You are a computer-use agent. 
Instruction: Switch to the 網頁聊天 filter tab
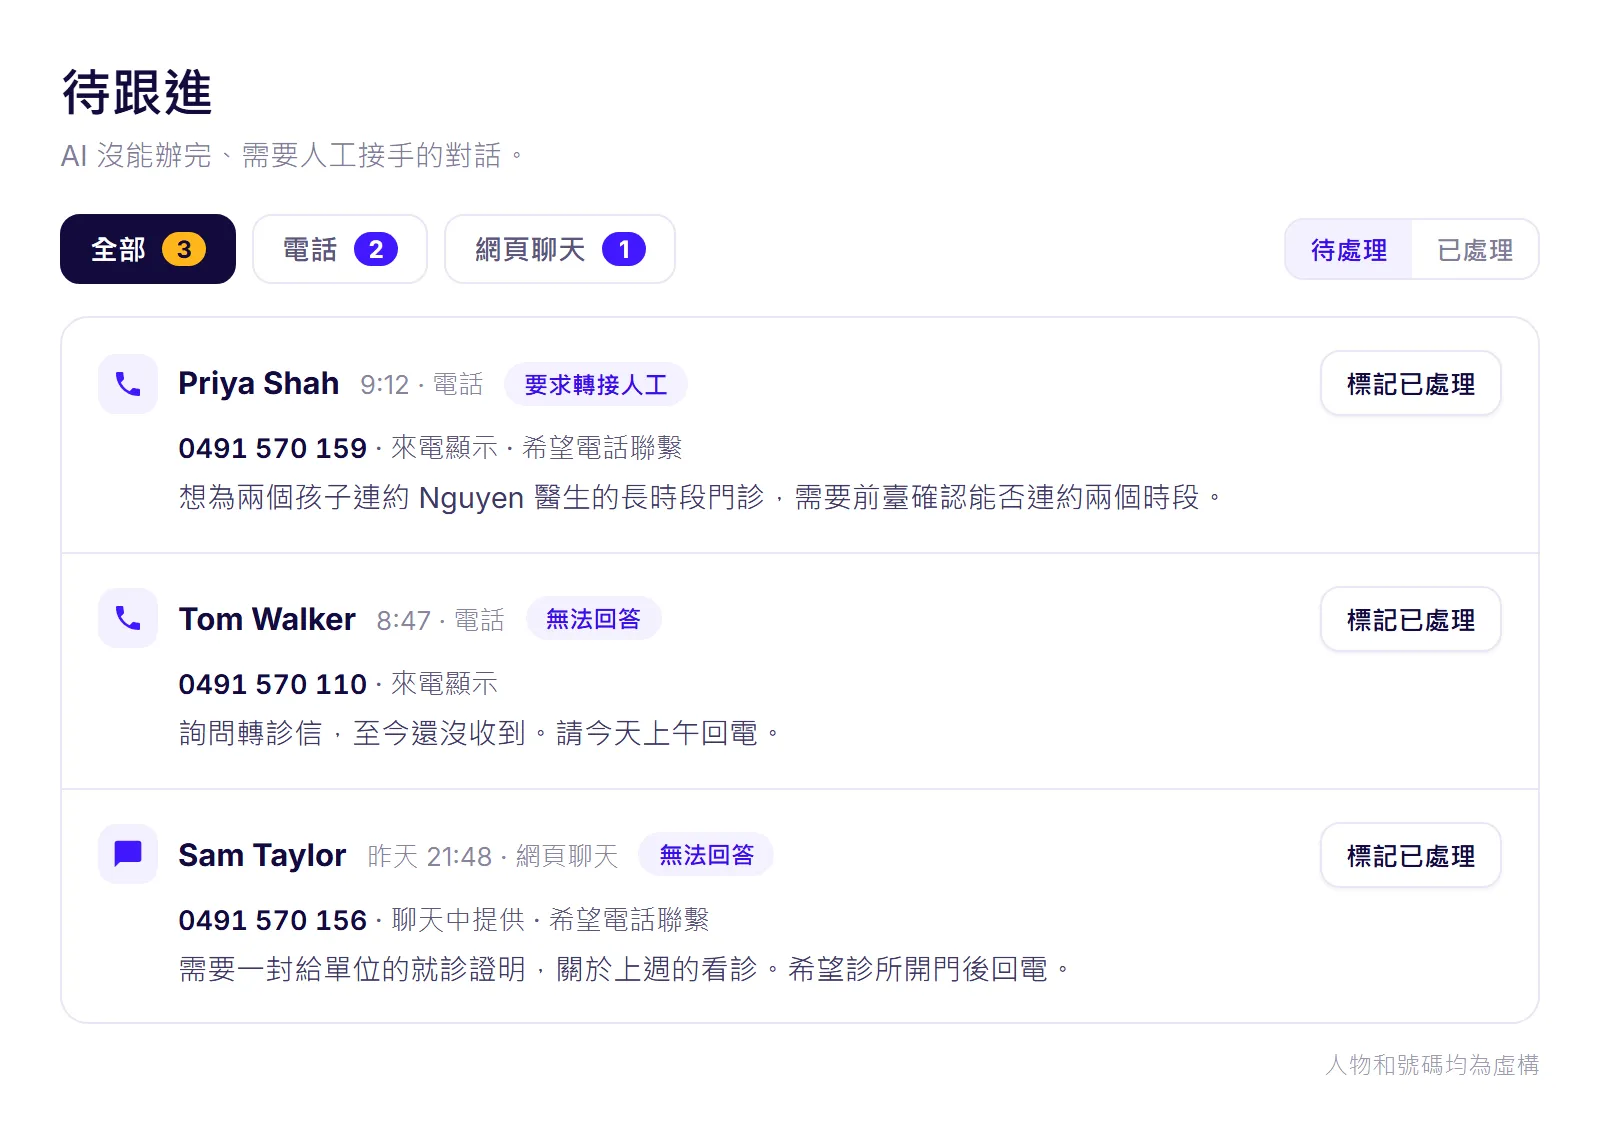(560, 249)
